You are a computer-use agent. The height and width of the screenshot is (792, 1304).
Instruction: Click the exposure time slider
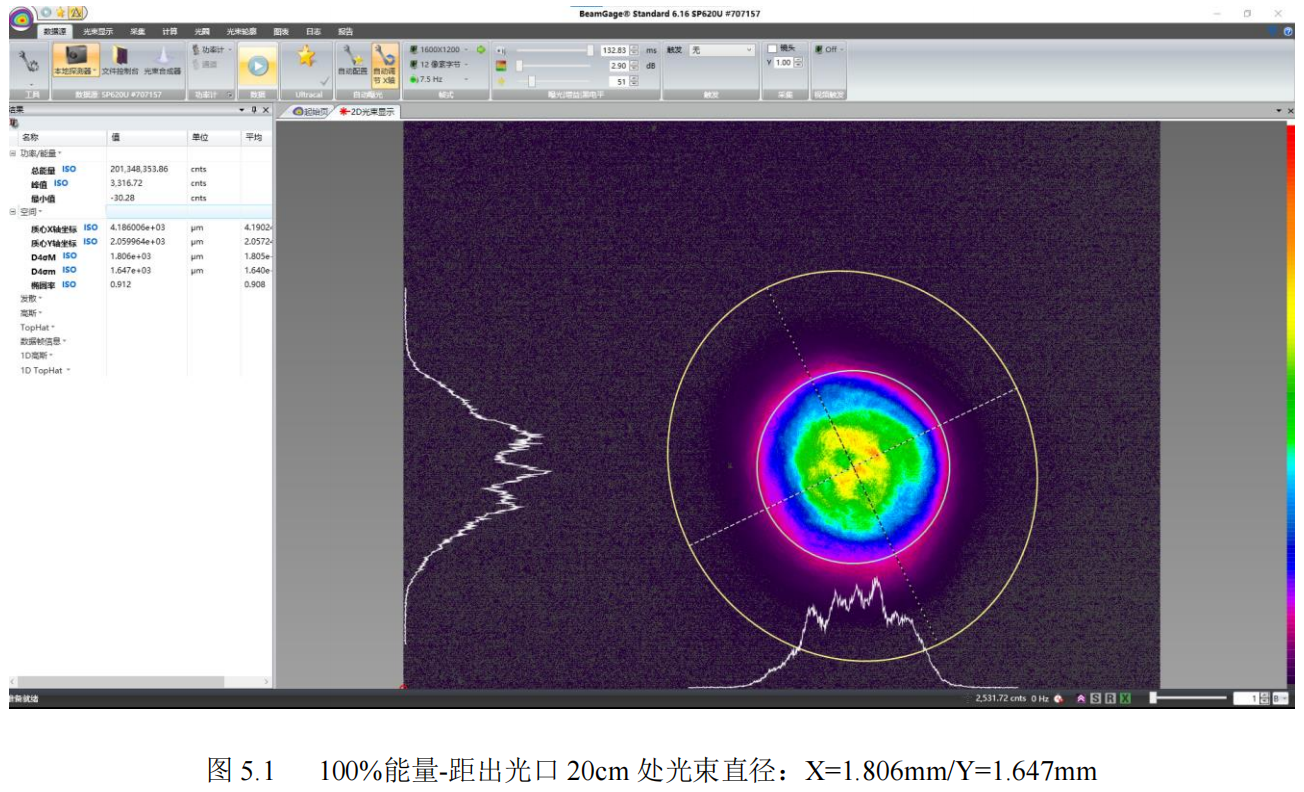pos(553,50)
